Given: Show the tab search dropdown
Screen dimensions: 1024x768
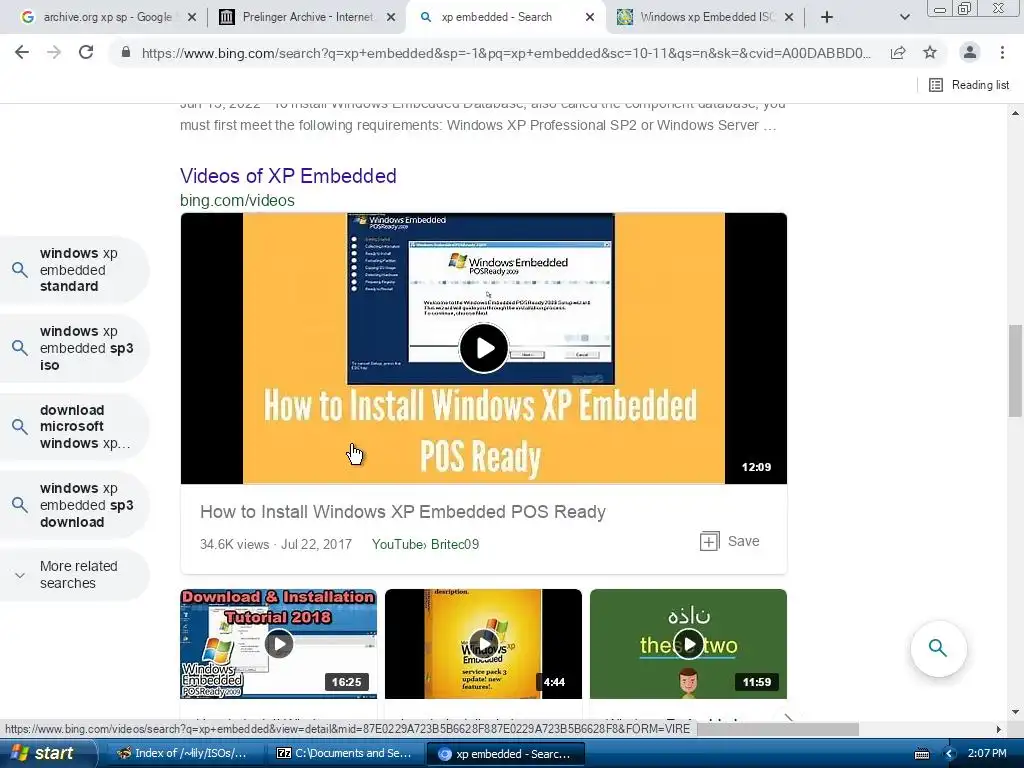Looking at the screenshot, I should (x=904, y=17).
